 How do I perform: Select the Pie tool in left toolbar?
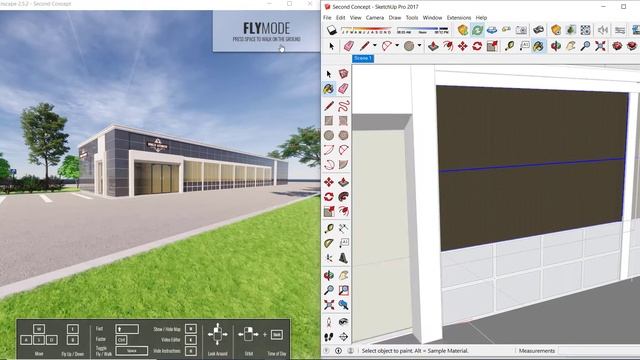(343, 164)
